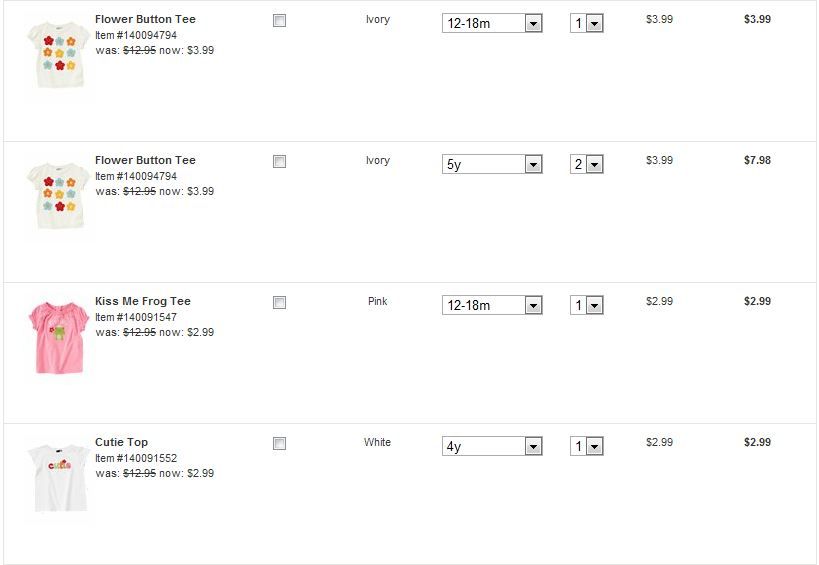Click the pink Kiss Me Frog Tee thumbnail
The width and height of the screenshot is (819, 565).
click(58, 335)
